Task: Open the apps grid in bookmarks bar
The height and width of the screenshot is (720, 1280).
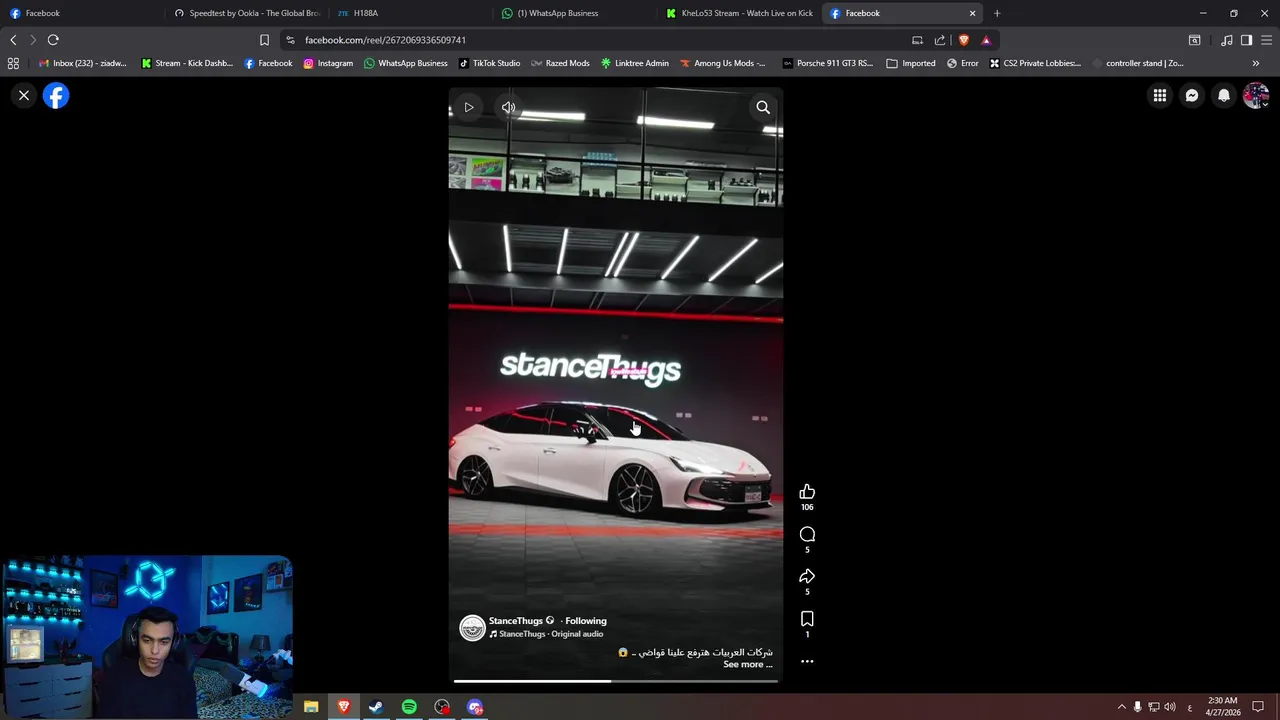Action: [13, 63]
